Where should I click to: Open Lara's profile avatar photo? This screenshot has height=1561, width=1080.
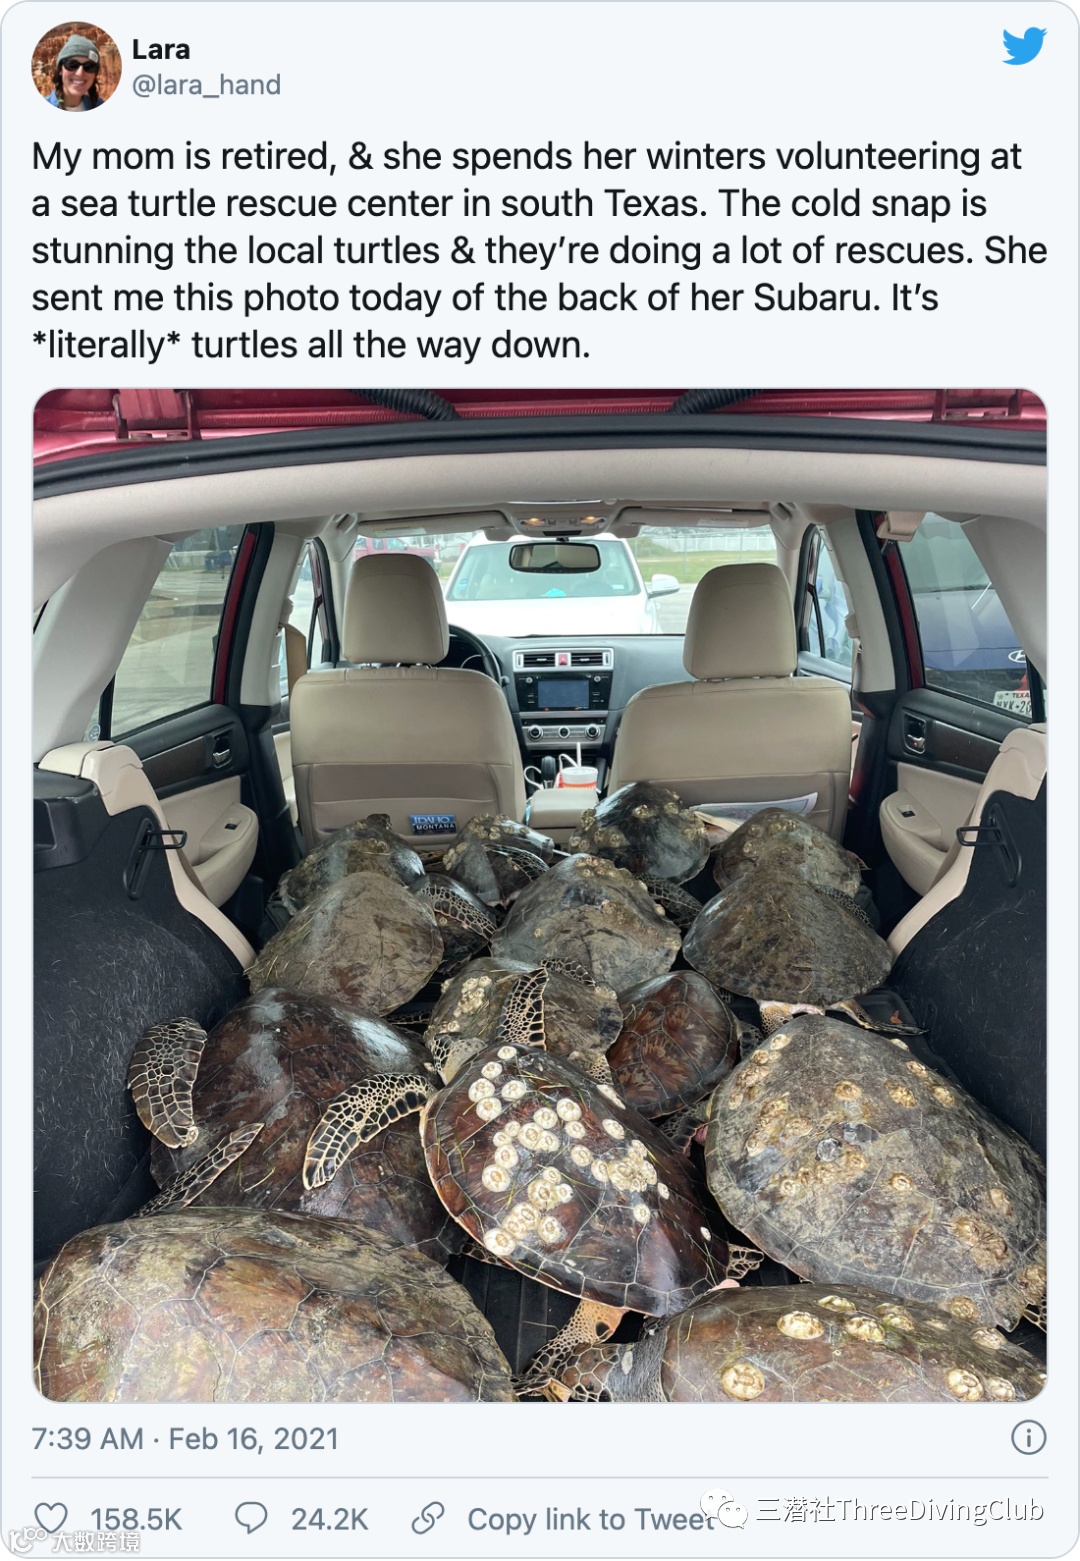click(x=76, y=66)
